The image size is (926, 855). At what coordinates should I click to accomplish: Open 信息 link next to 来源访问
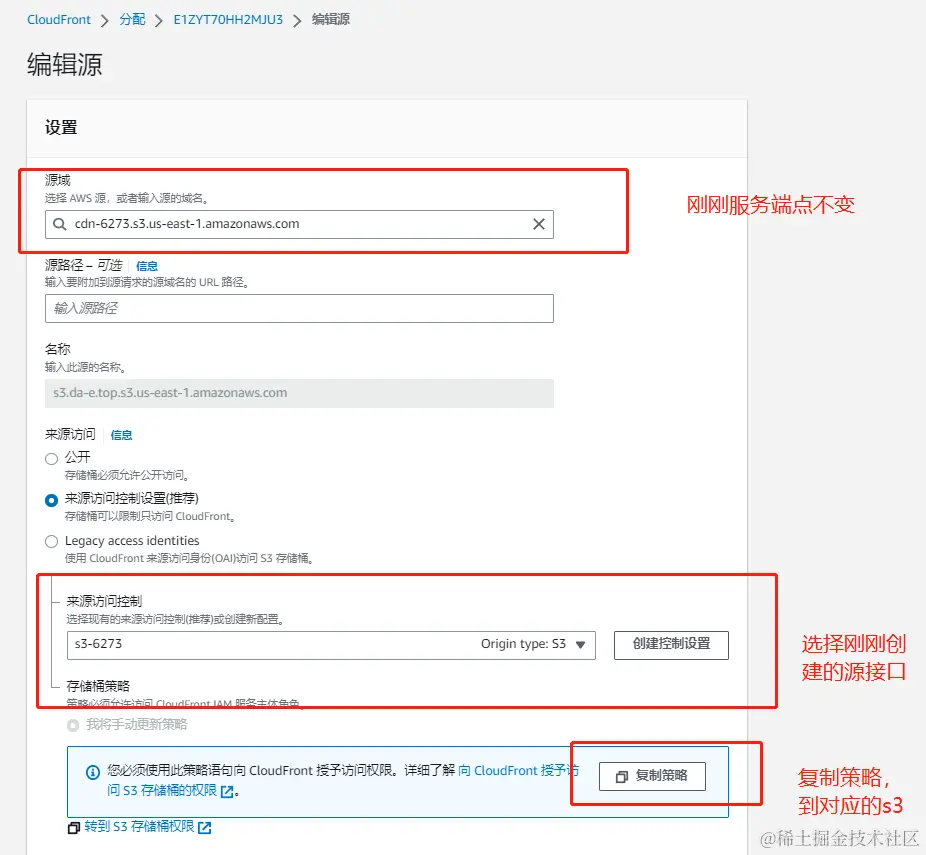pyautogui.click(x=121, y=435)
